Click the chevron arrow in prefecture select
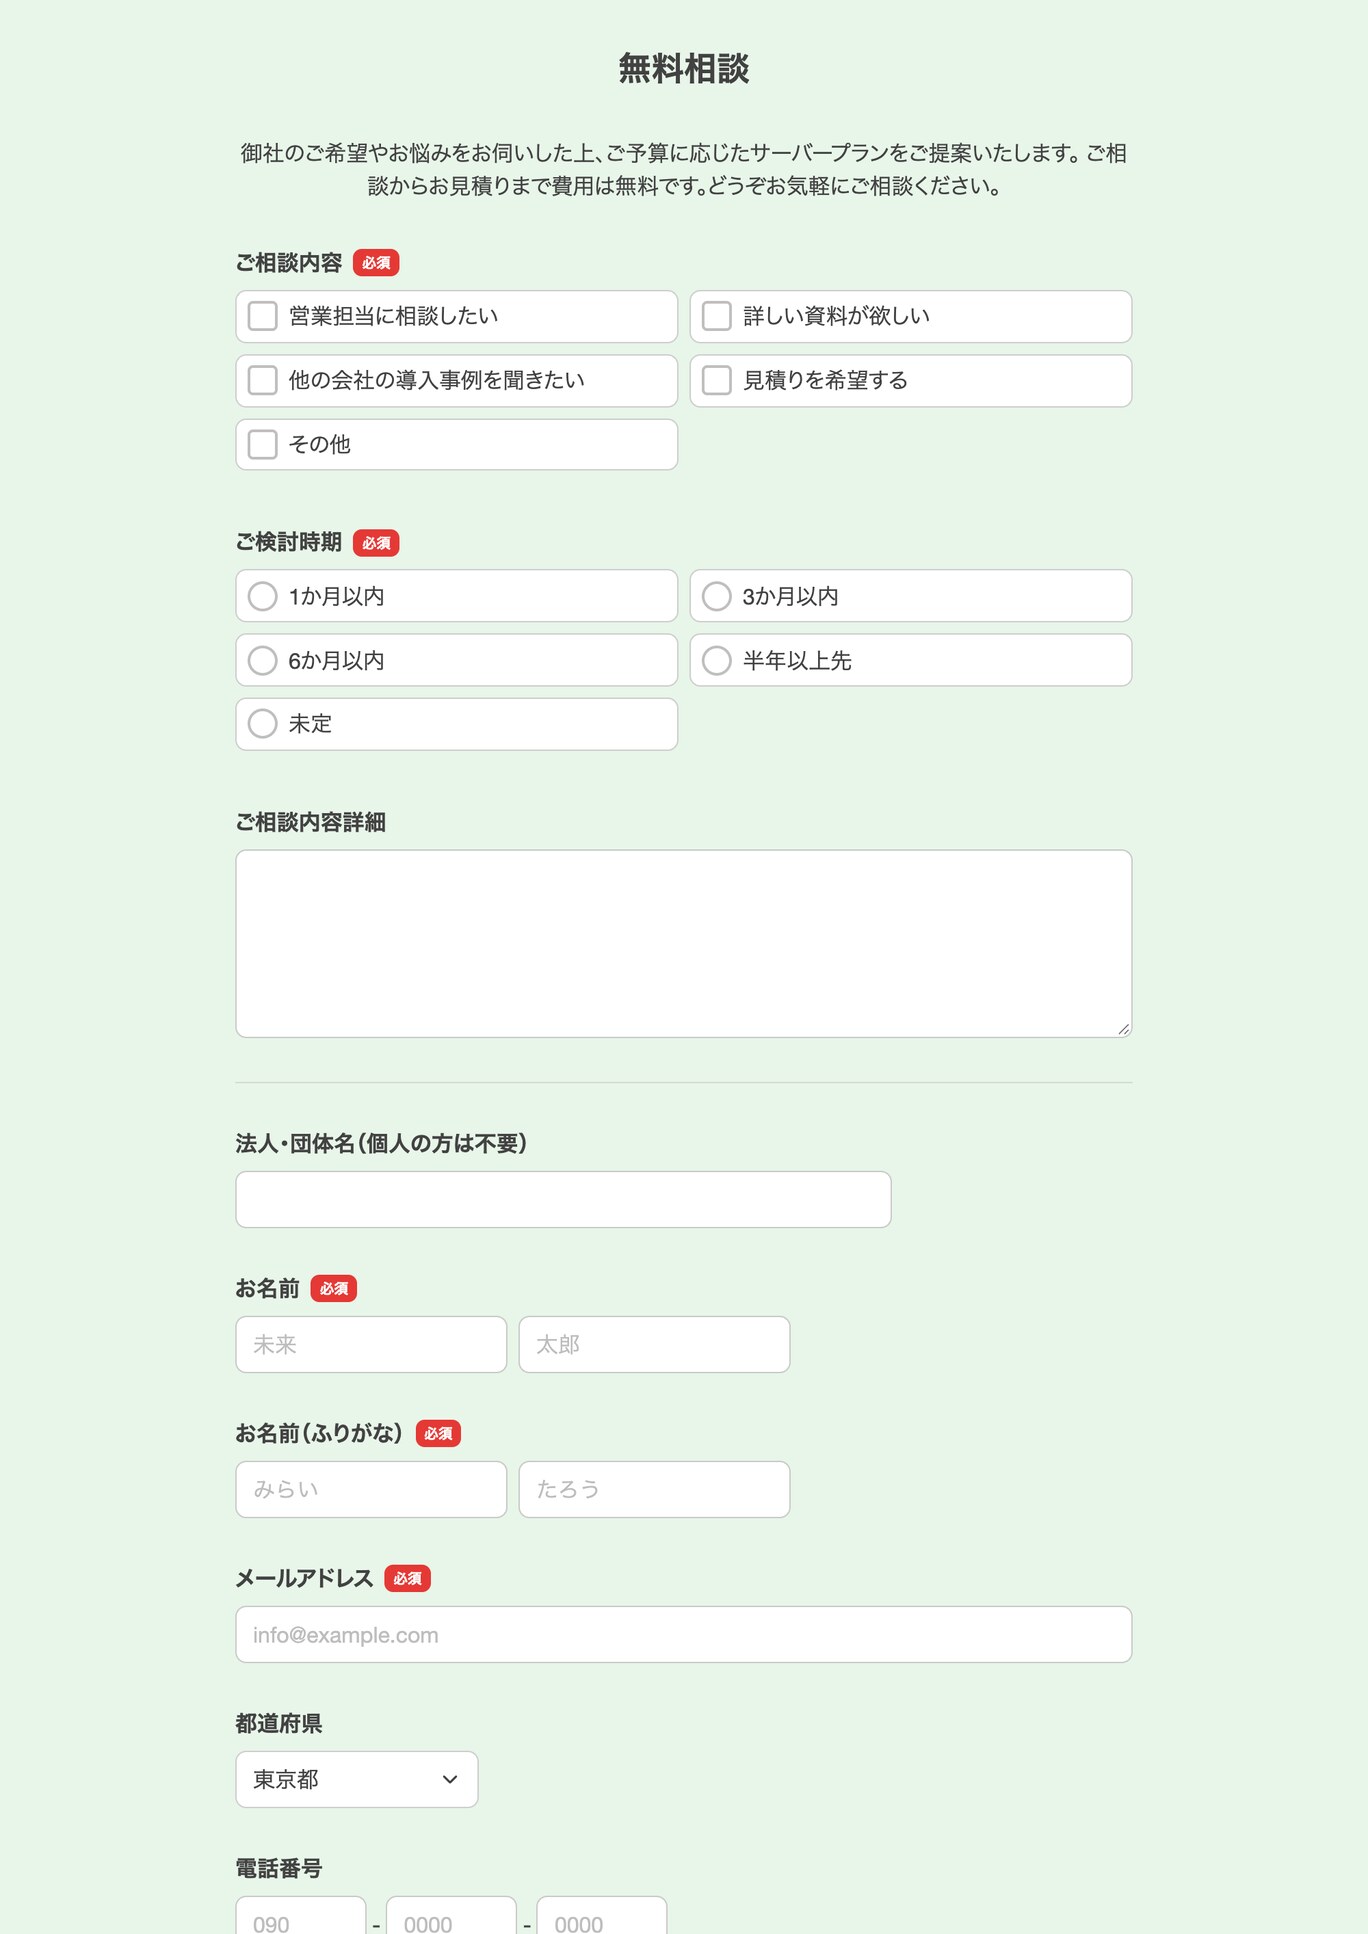 coord(450,1779)
